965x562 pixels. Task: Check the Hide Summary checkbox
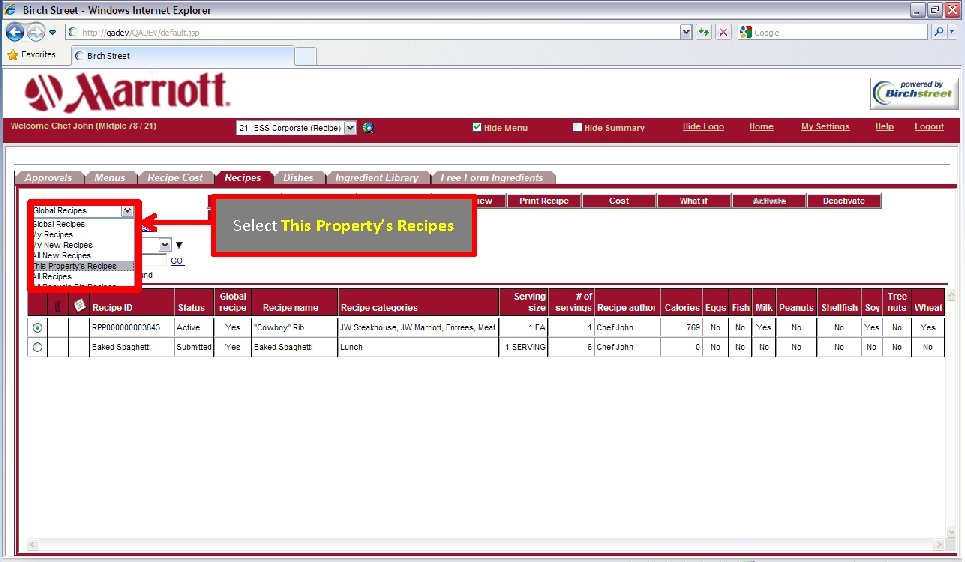tap(577, 127)
